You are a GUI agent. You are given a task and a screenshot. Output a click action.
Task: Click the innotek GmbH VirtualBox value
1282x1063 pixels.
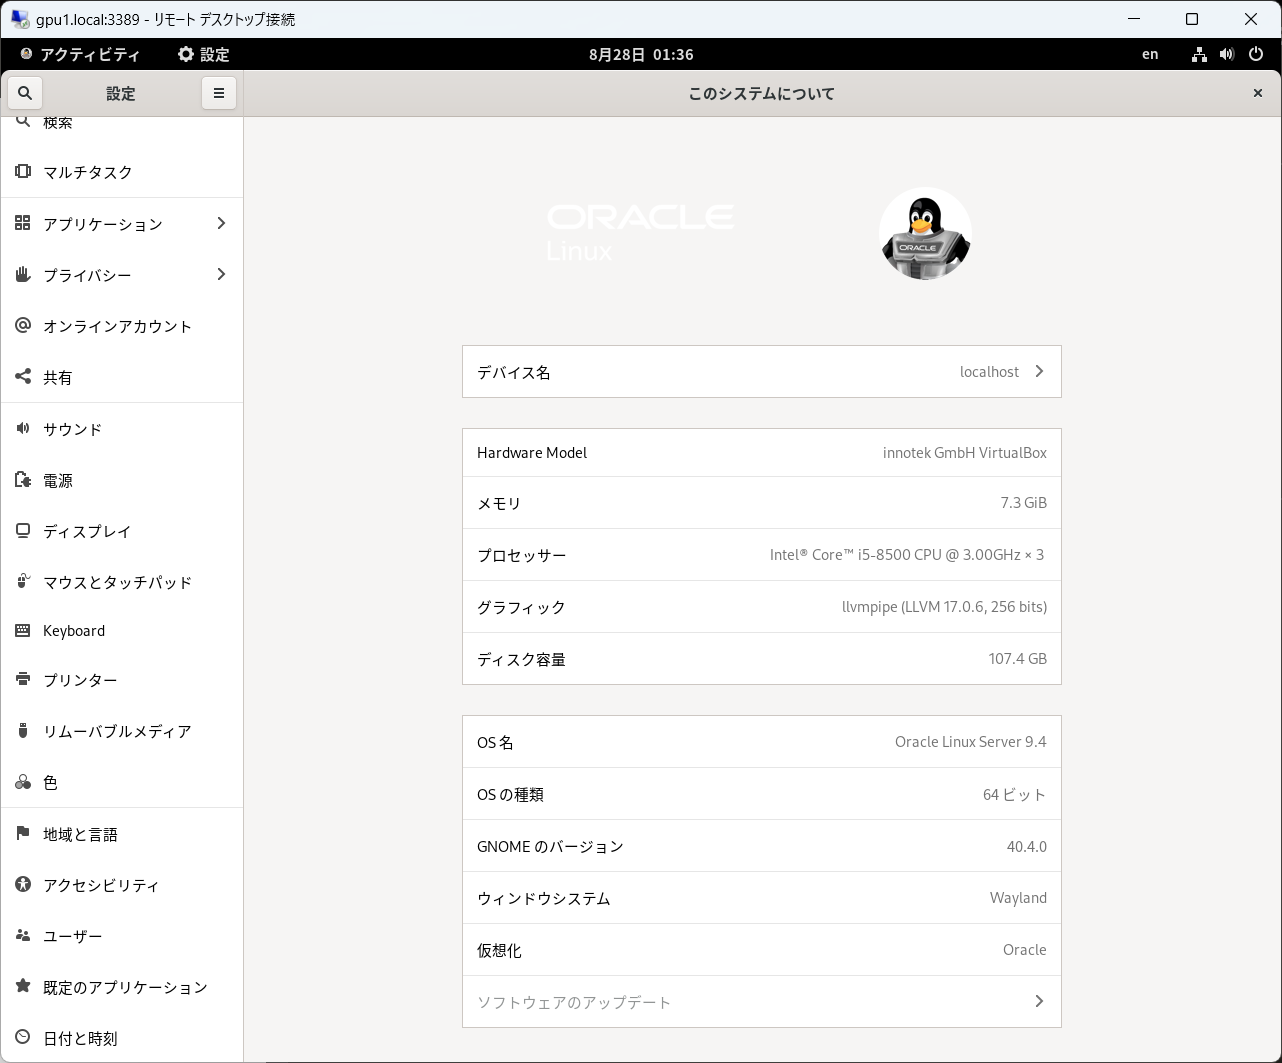coord(965,452)
